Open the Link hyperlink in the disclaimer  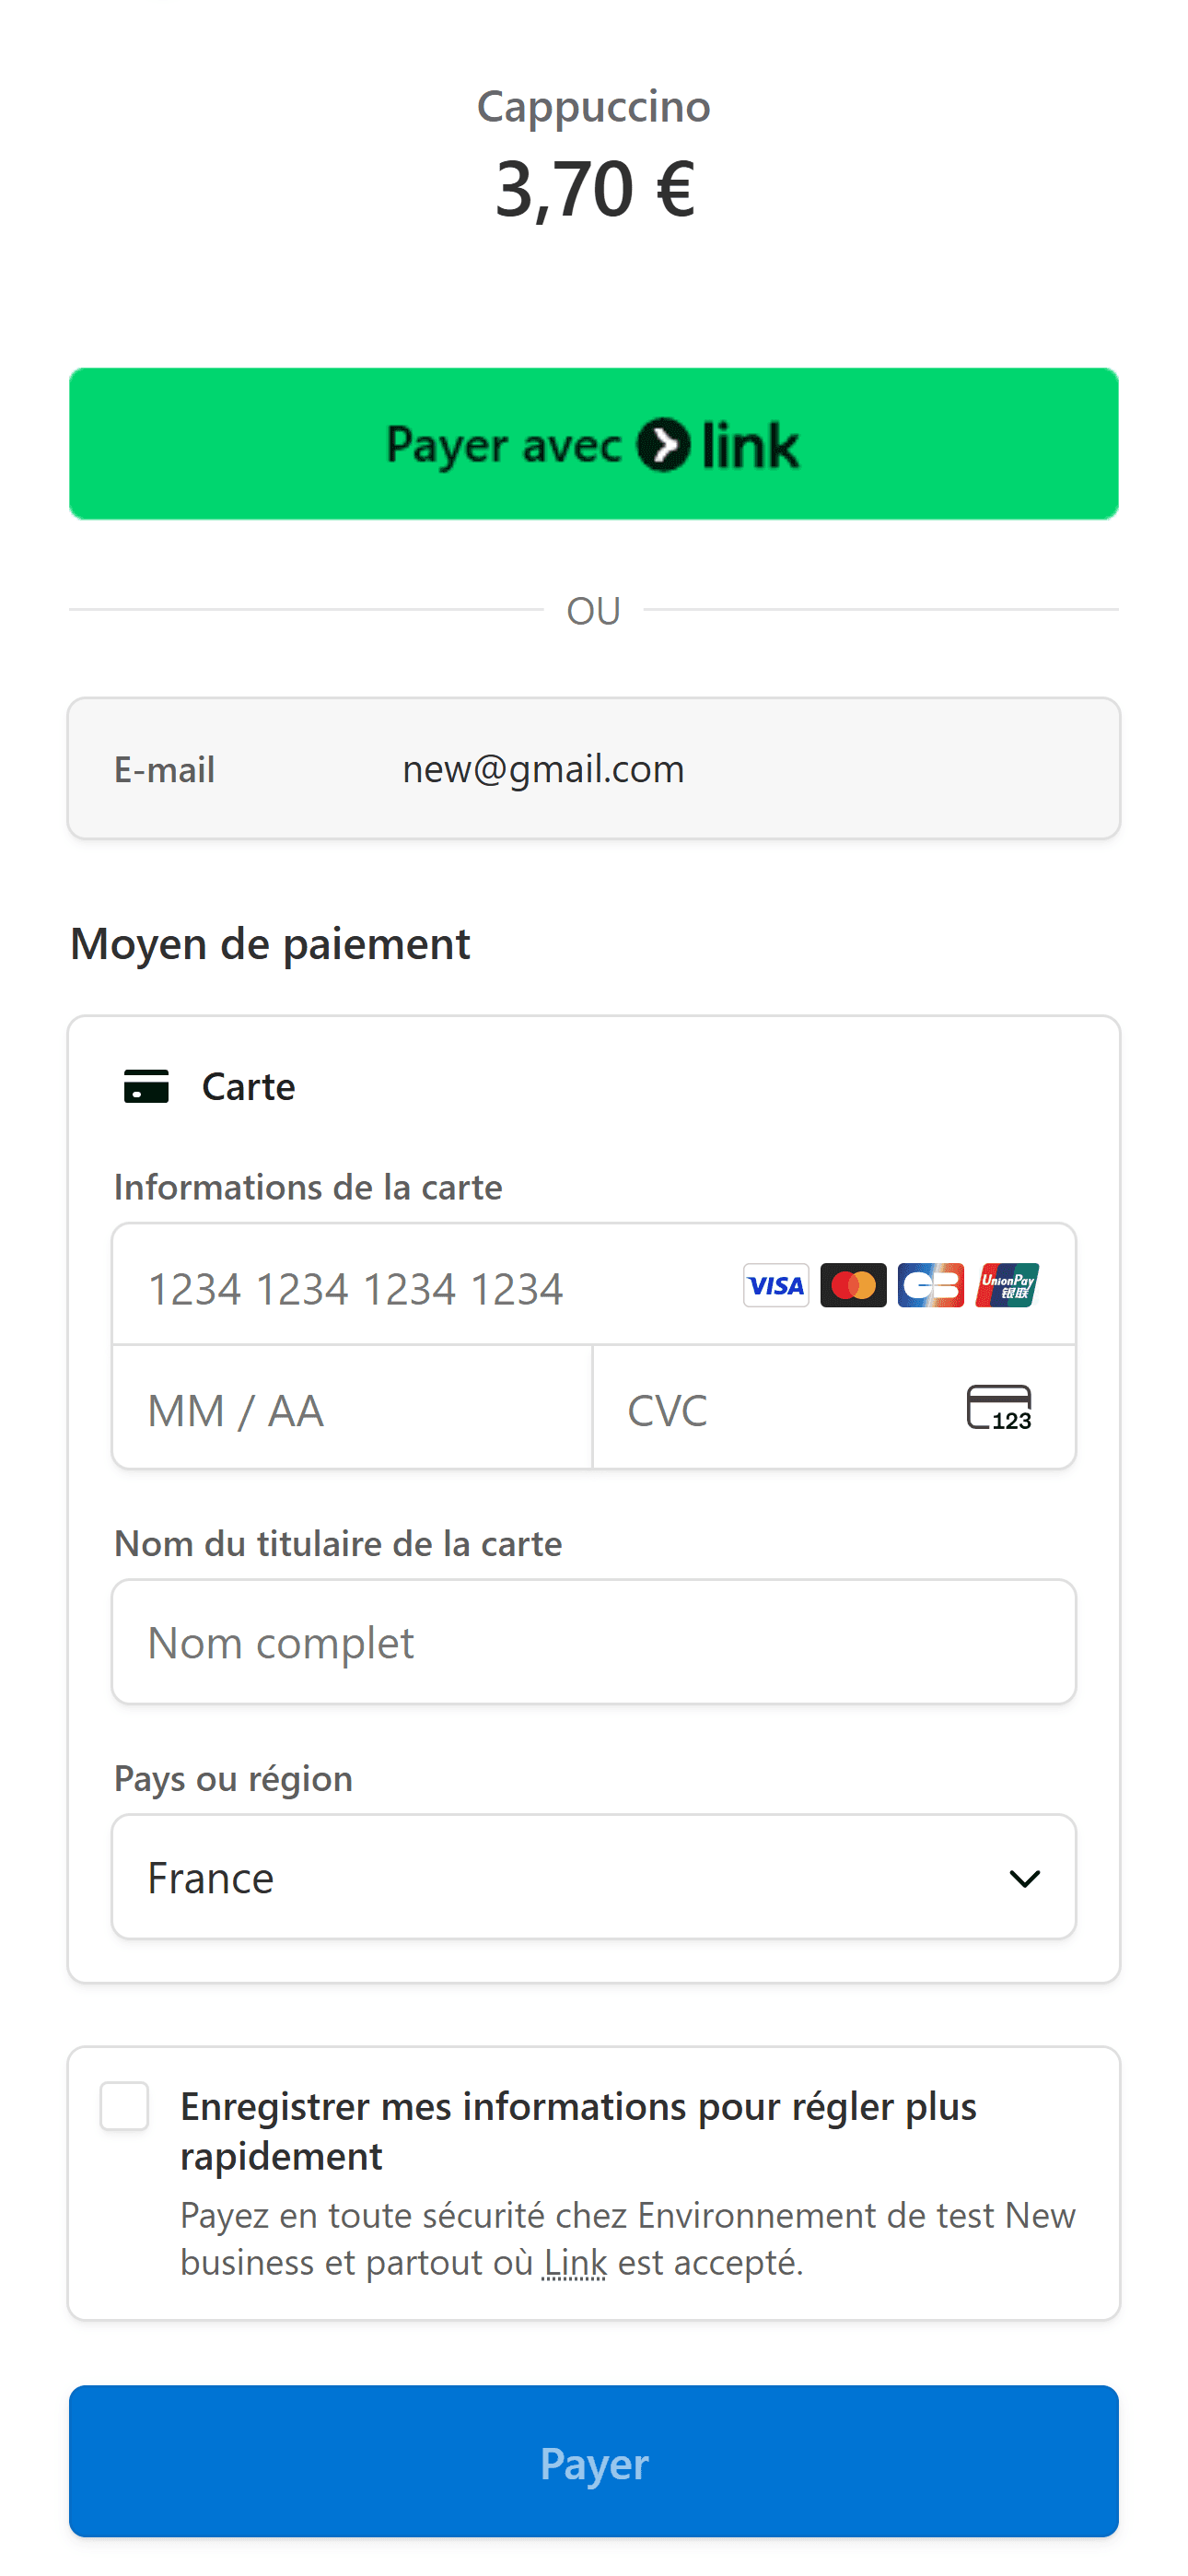point(575,2262)
